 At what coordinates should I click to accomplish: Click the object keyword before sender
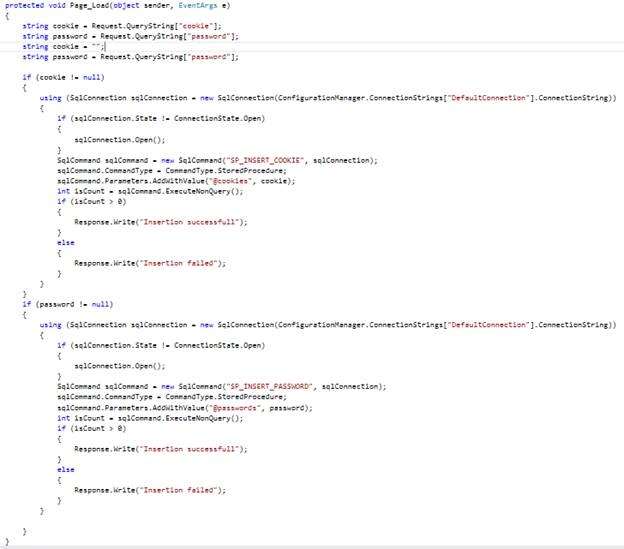pyautogui.click(x=126, y=6)
